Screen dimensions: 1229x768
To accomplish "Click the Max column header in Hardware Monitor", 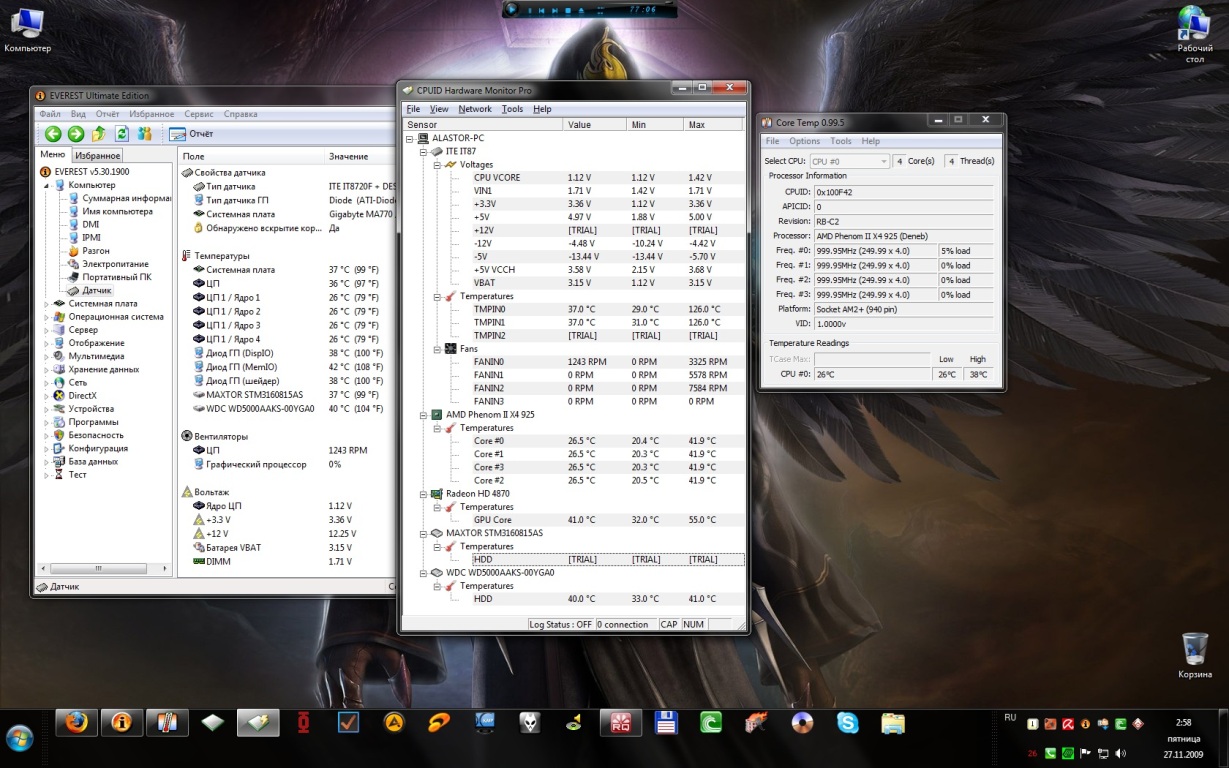I will [x=714, y=125].
